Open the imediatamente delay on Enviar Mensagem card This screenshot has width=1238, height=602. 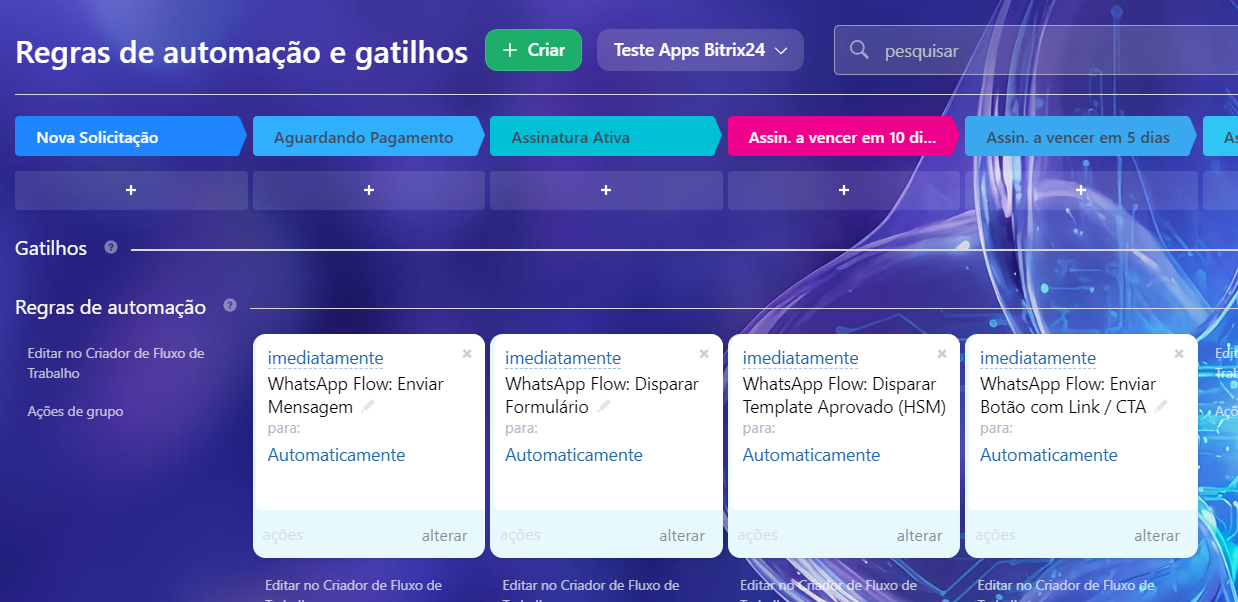click(325, 358)
